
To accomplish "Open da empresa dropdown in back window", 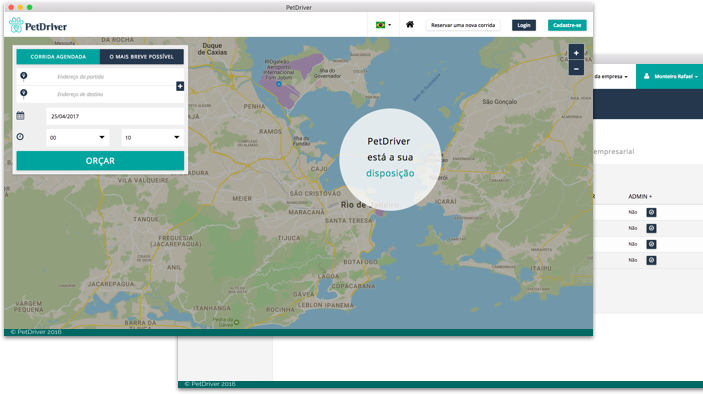I will pos(611,76).
